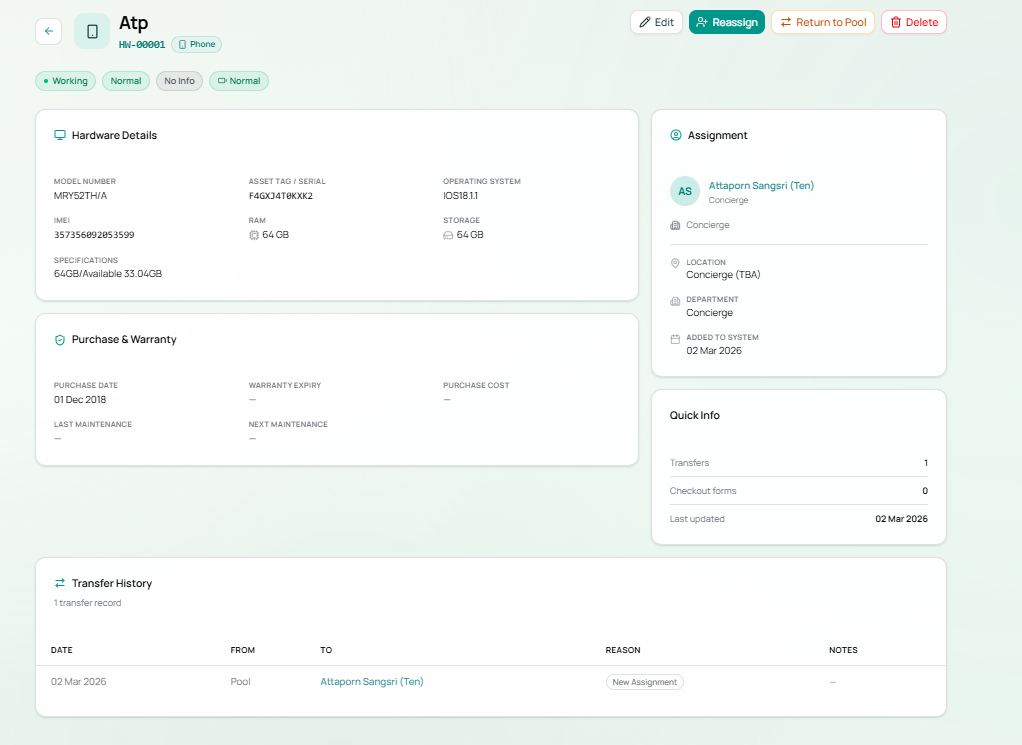1022x745 pixels.
Task: Click the Checkout forms row
Action: pyautogui.click(x=798, y=491)
